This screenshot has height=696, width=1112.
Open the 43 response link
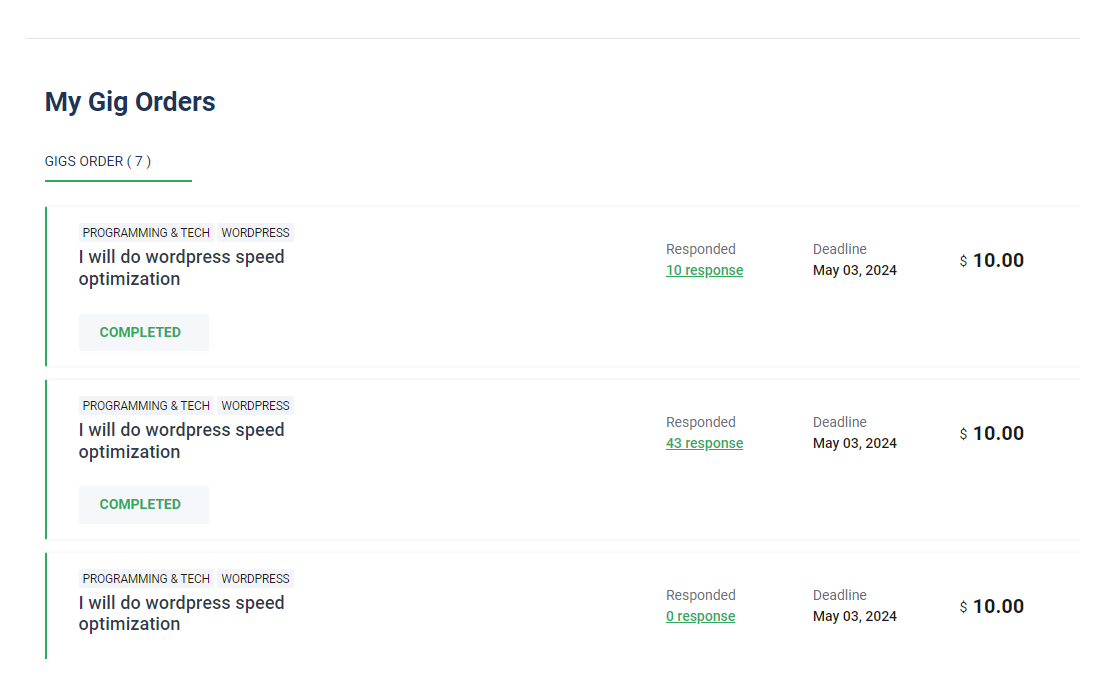pyautogui.click(x=704, y=443)
